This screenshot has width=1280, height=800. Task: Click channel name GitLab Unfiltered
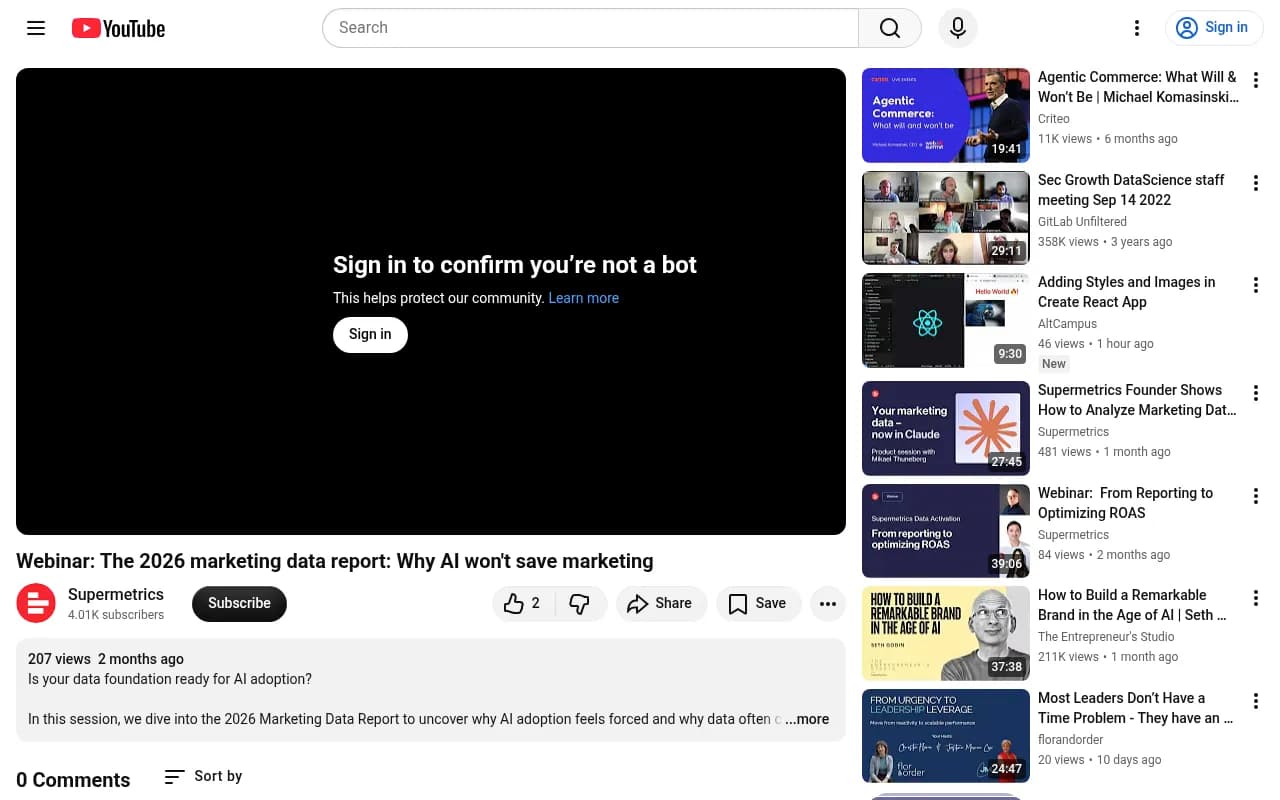pos(1082,222)
